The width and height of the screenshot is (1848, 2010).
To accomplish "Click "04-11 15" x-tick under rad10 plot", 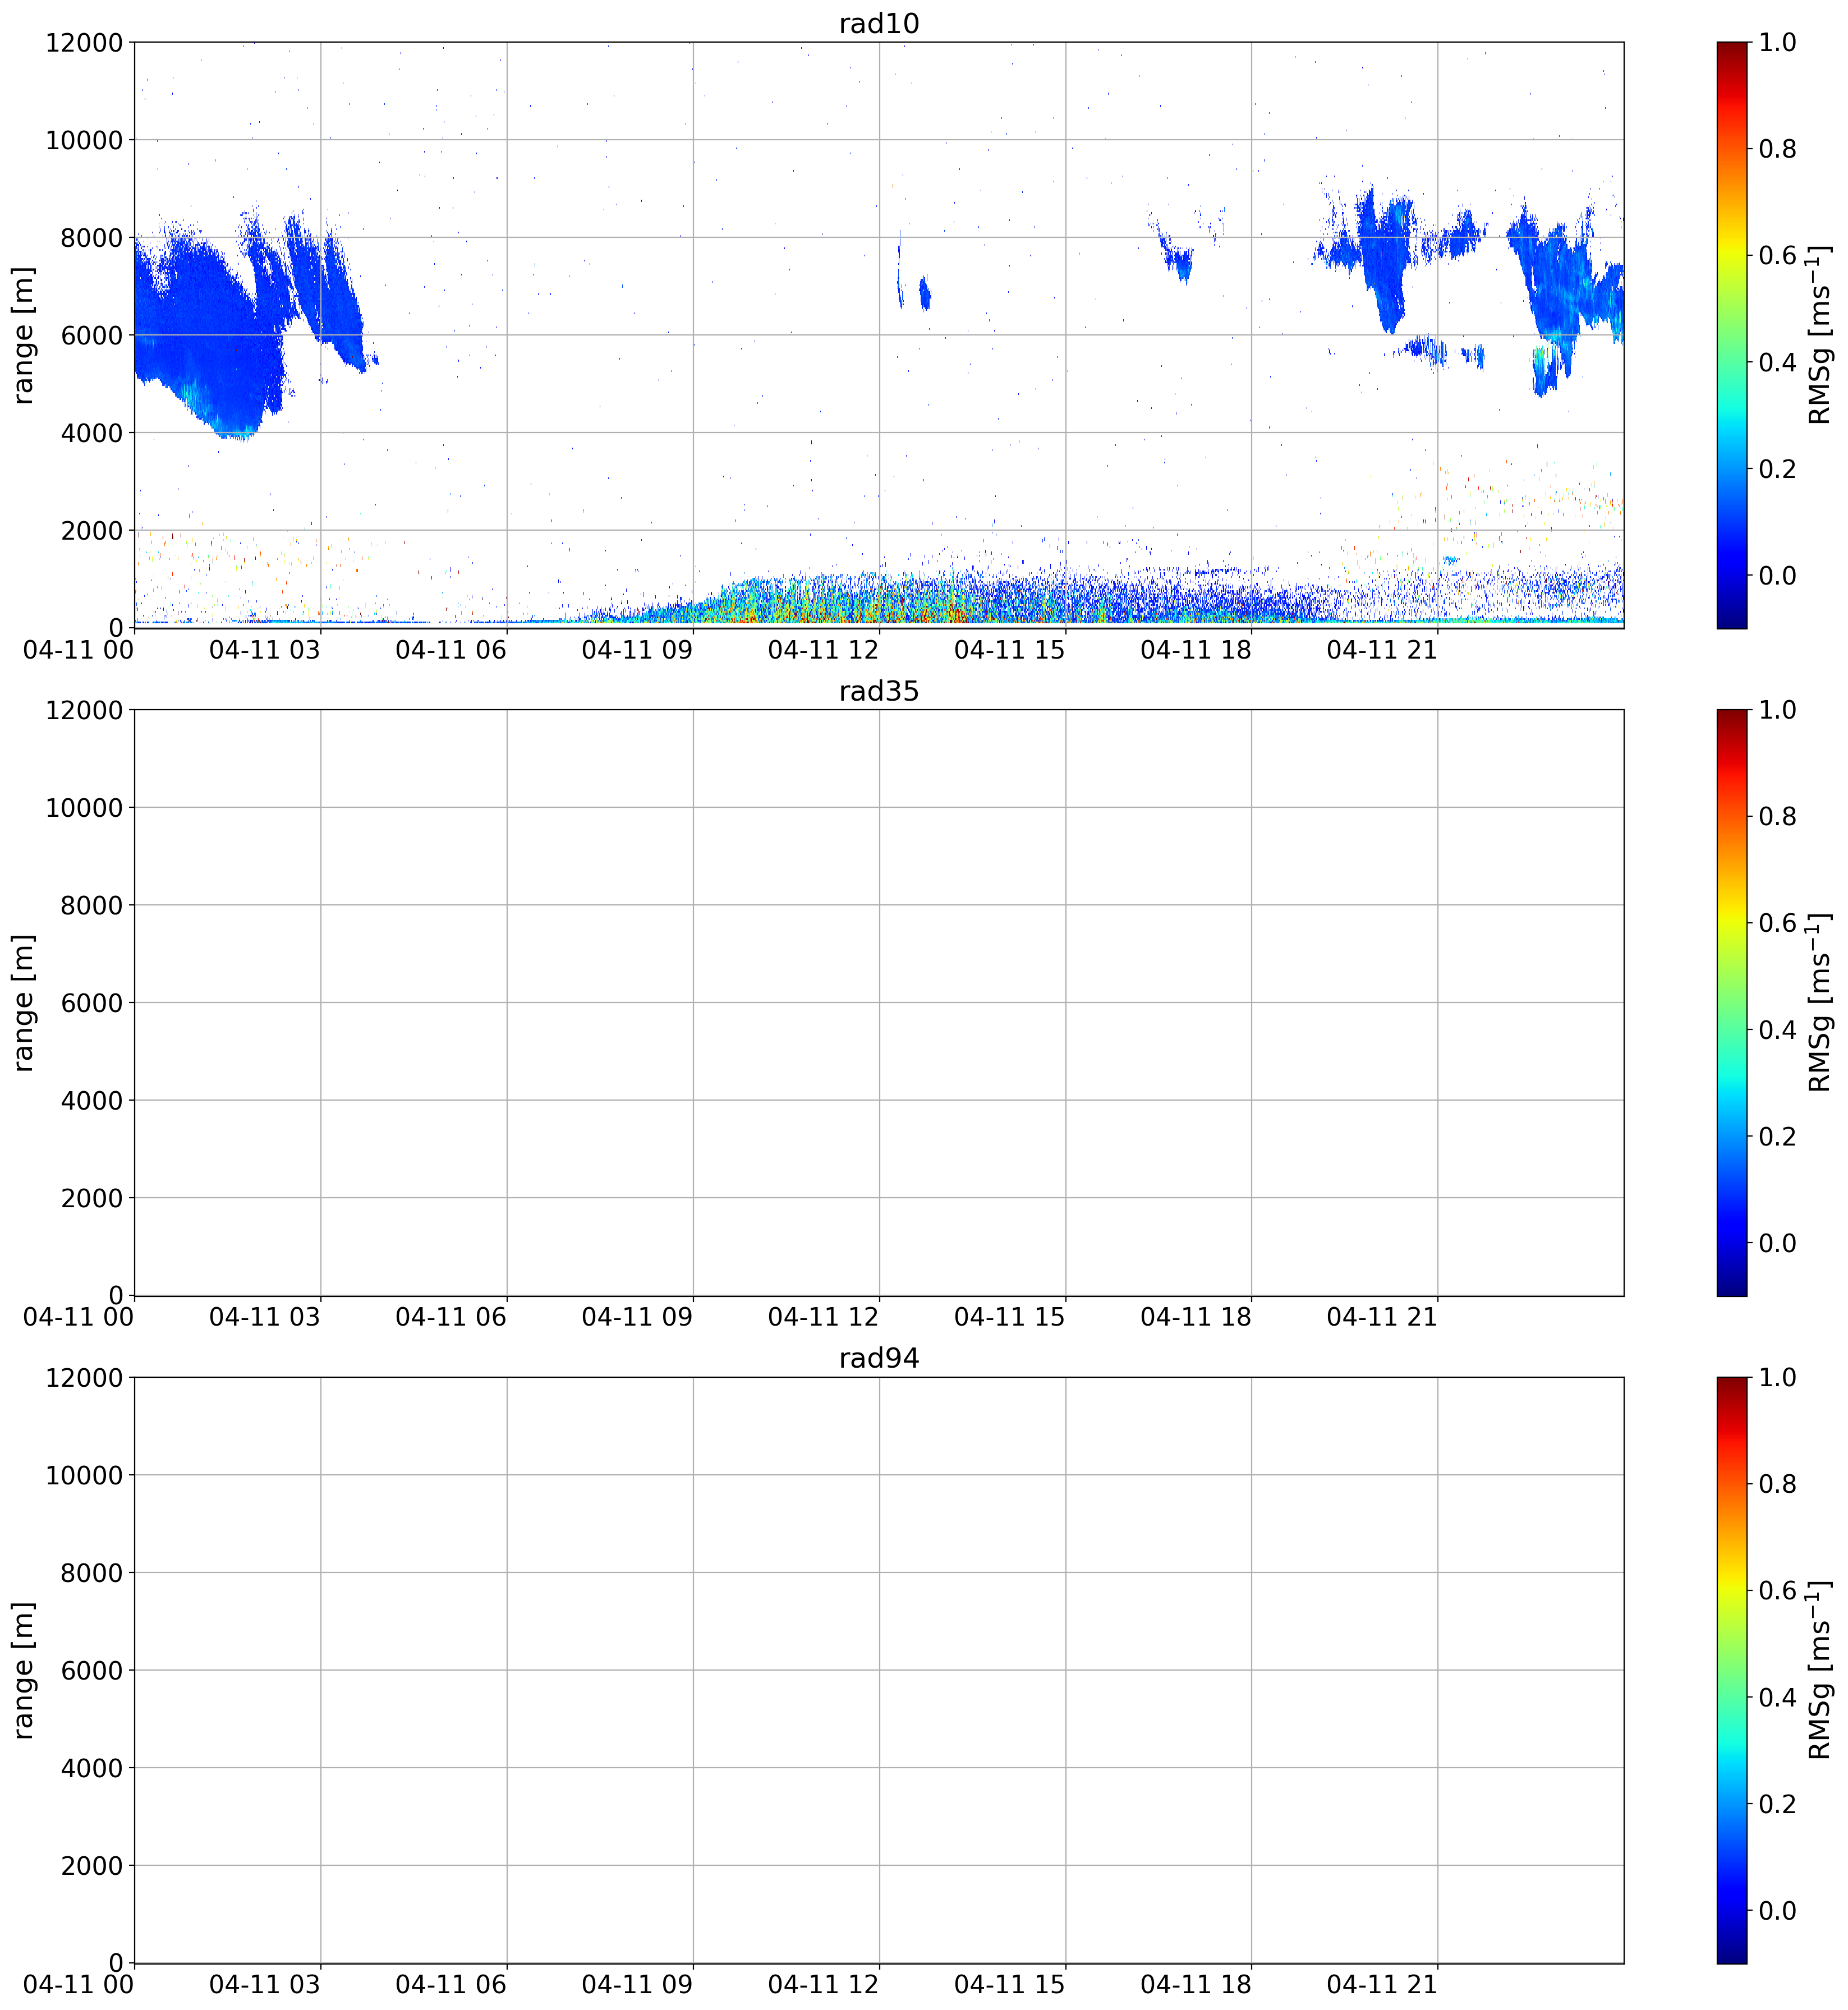I will click(x=1009, y=650).
